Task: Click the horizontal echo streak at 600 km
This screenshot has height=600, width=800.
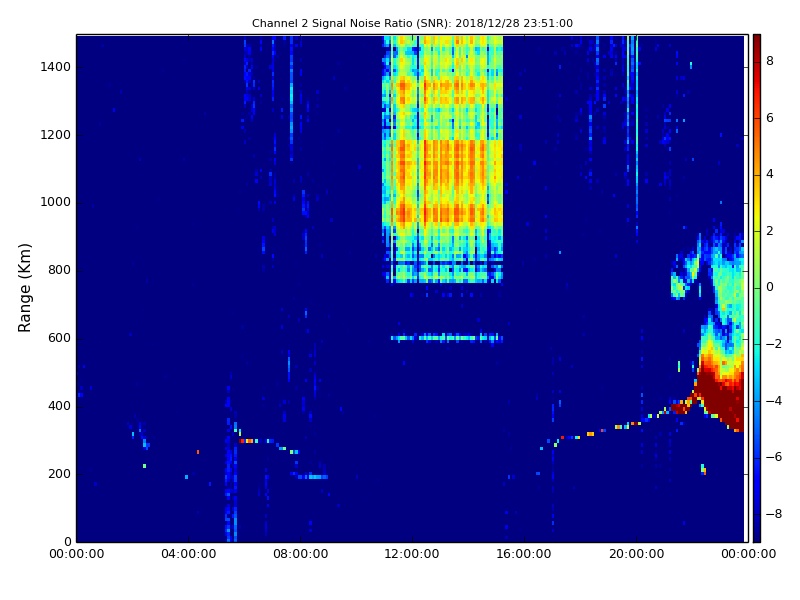Action: pos(447,338)
